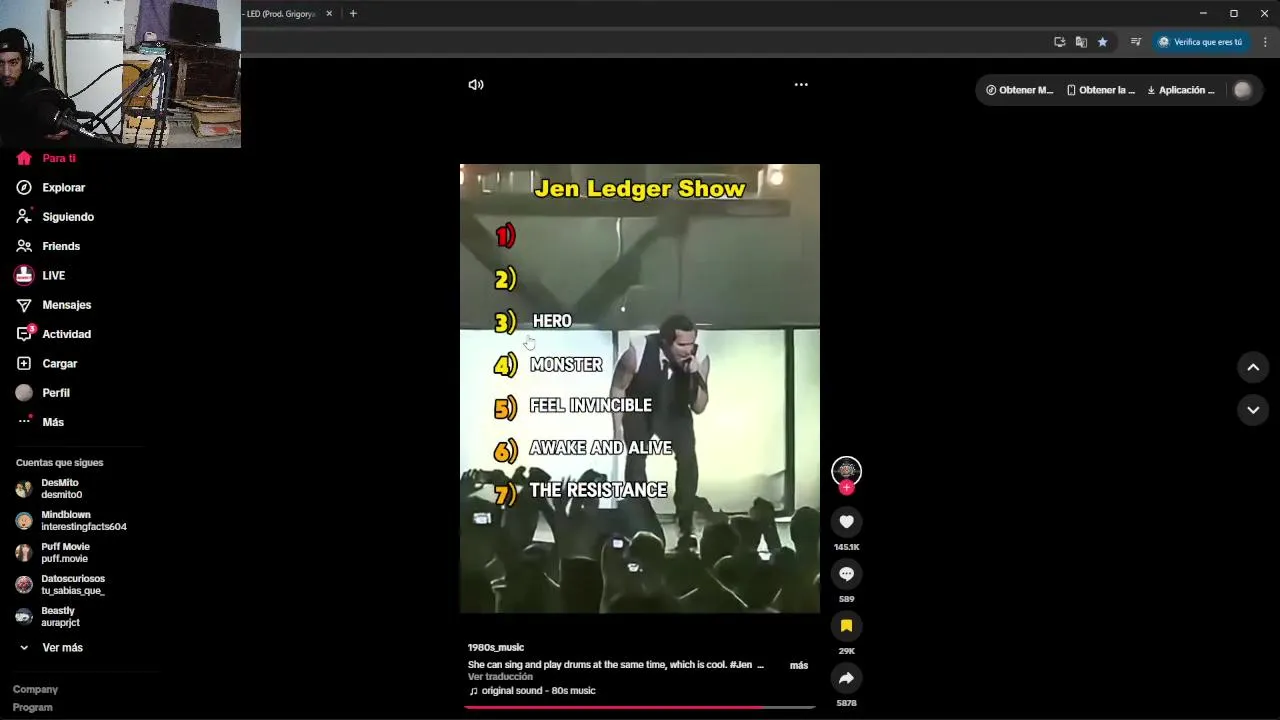1280x720 pixels.
Task: Like the video with heart icon
Action: click(846, 522)
